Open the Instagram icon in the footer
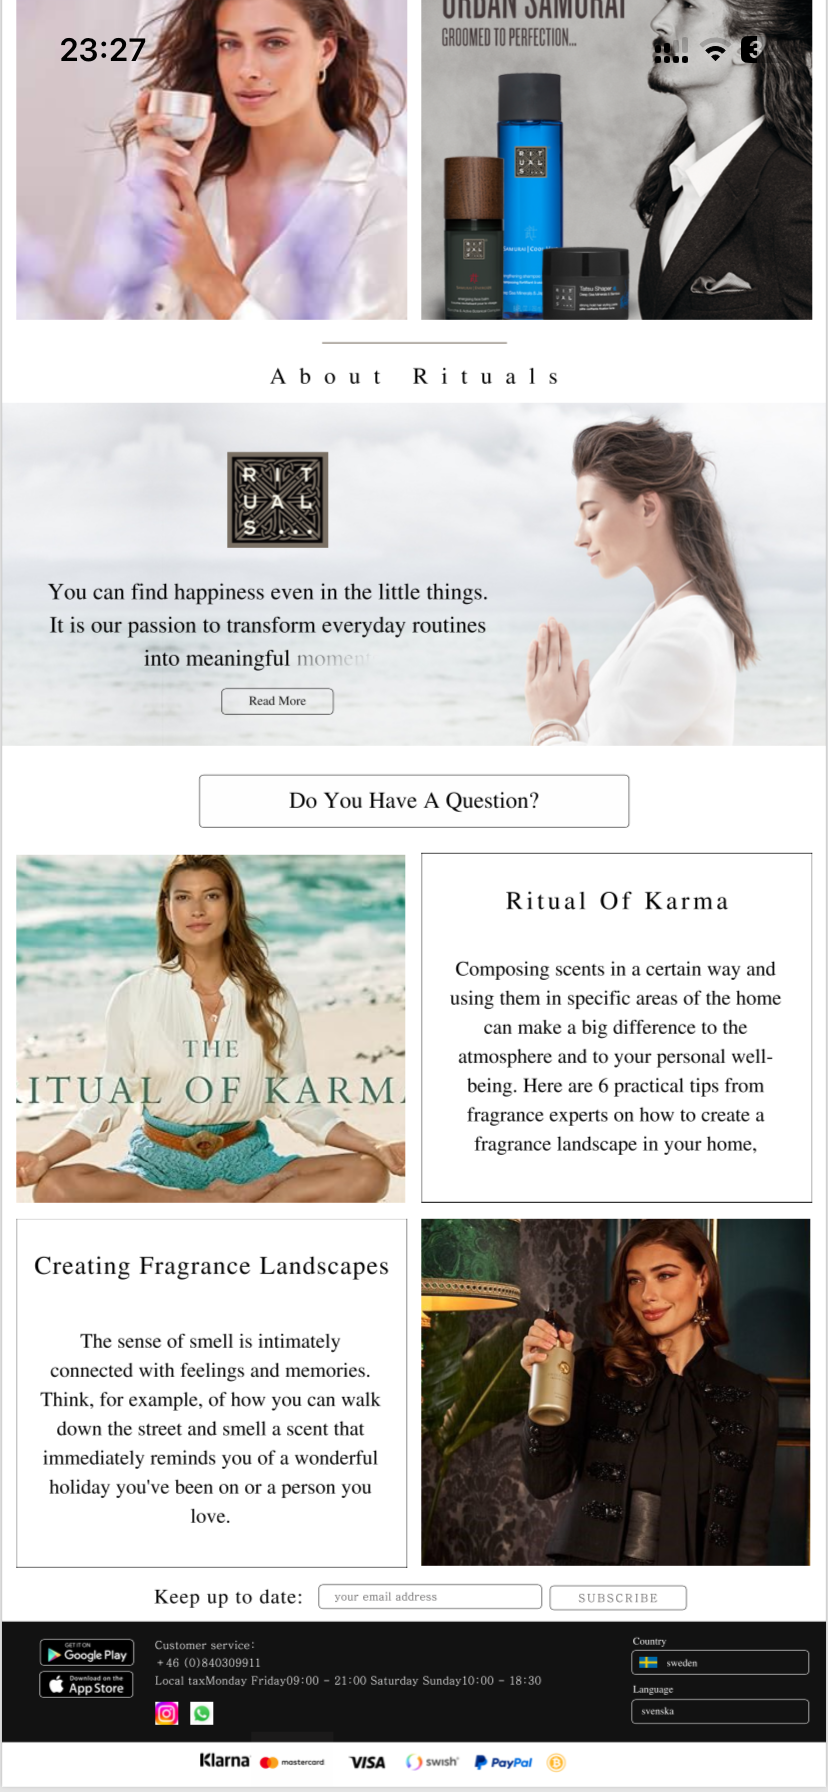The image size is (828, 1792). [x=167, y=1713]
